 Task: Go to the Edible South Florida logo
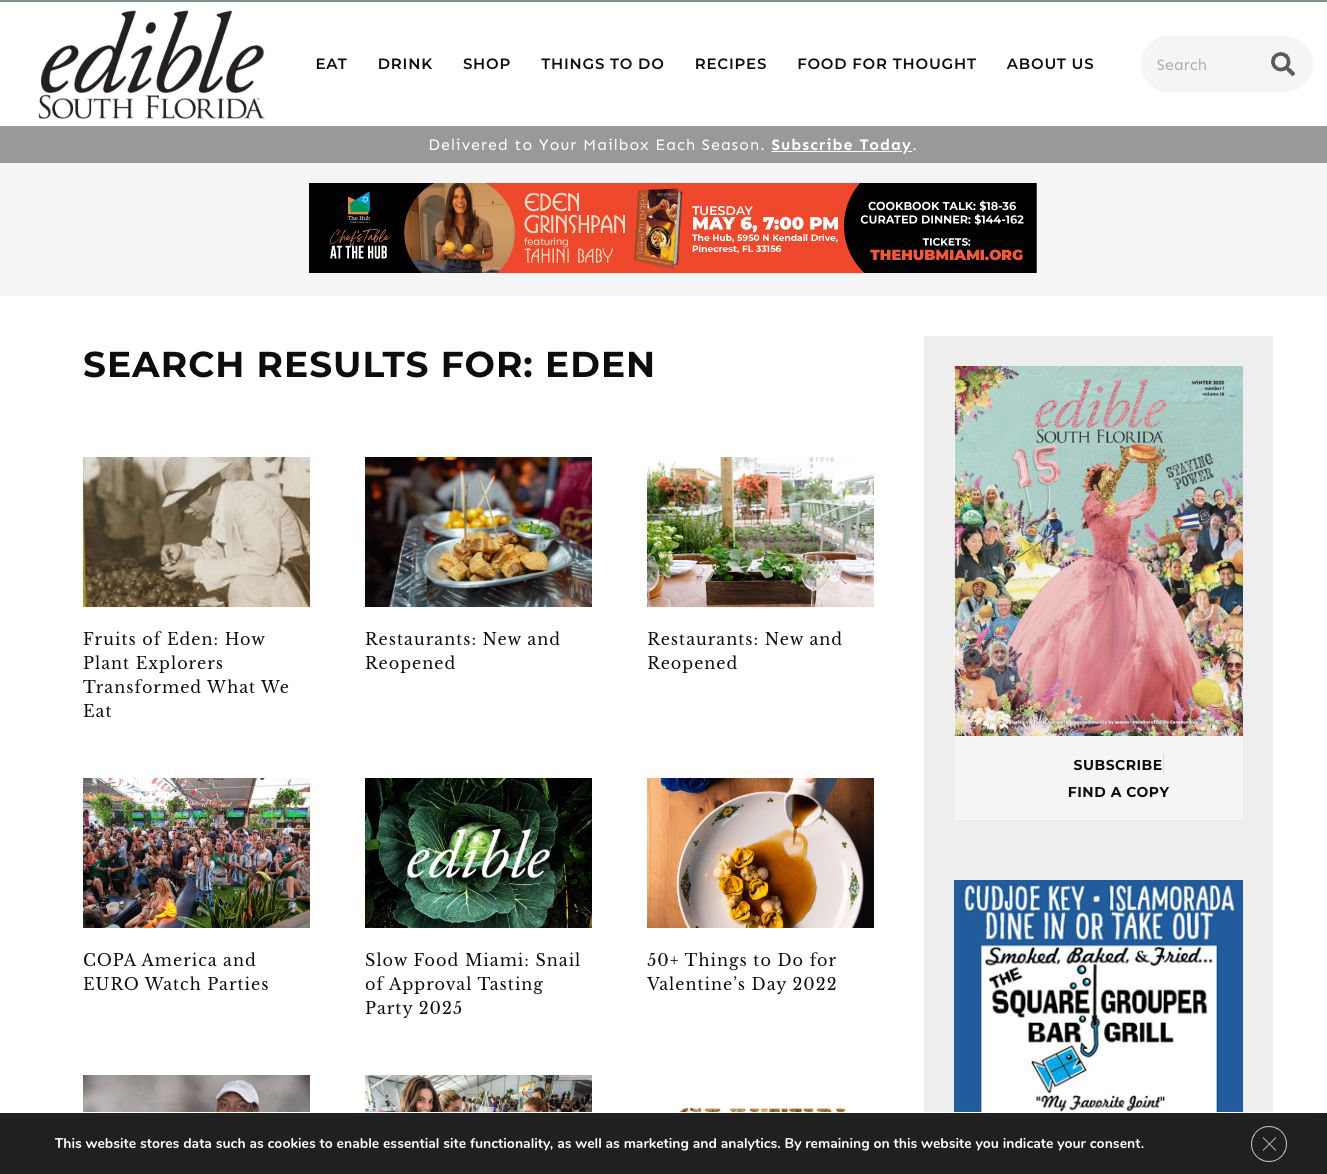click(151, 65)
